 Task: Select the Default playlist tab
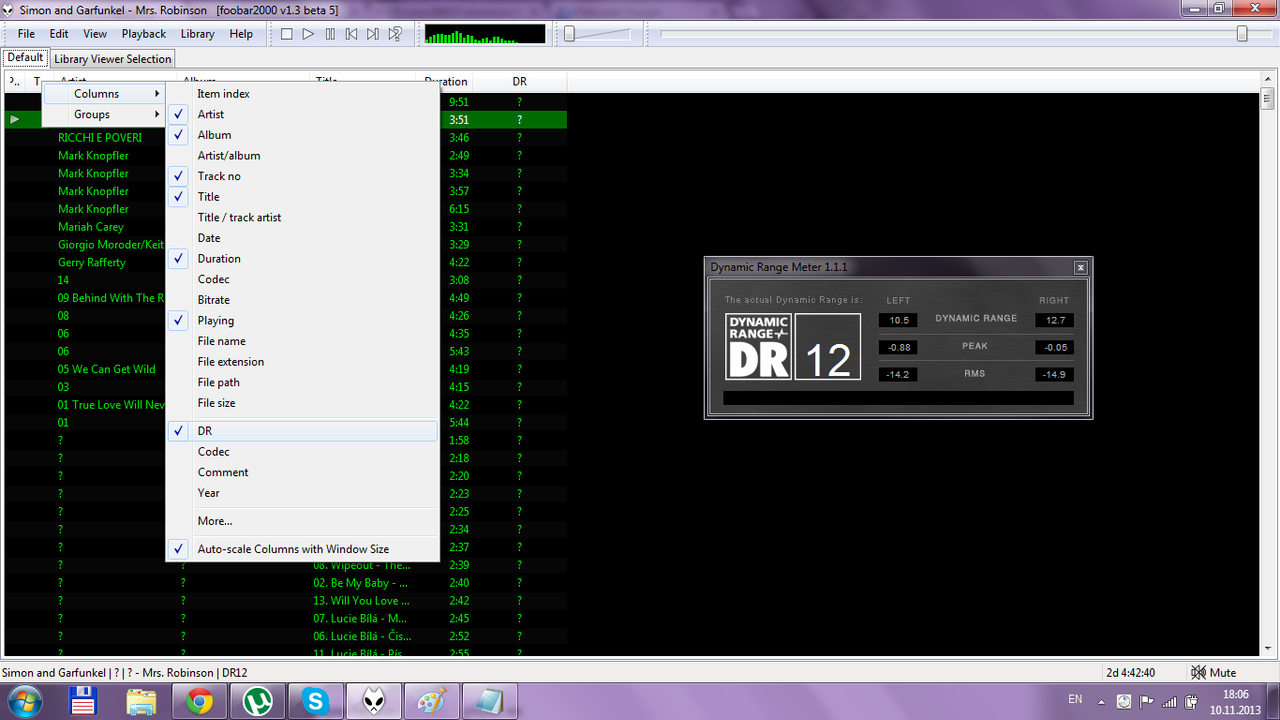25,58
